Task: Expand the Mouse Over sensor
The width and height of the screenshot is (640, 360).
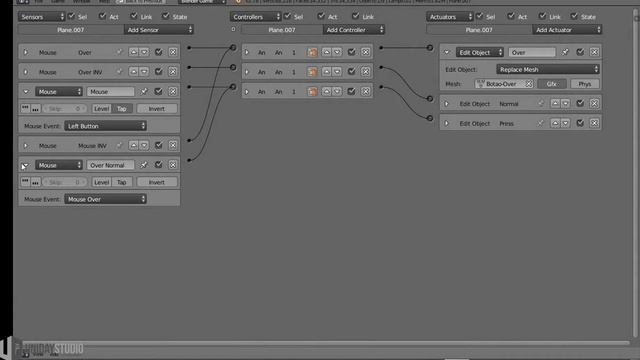Action: click(26, 52)
